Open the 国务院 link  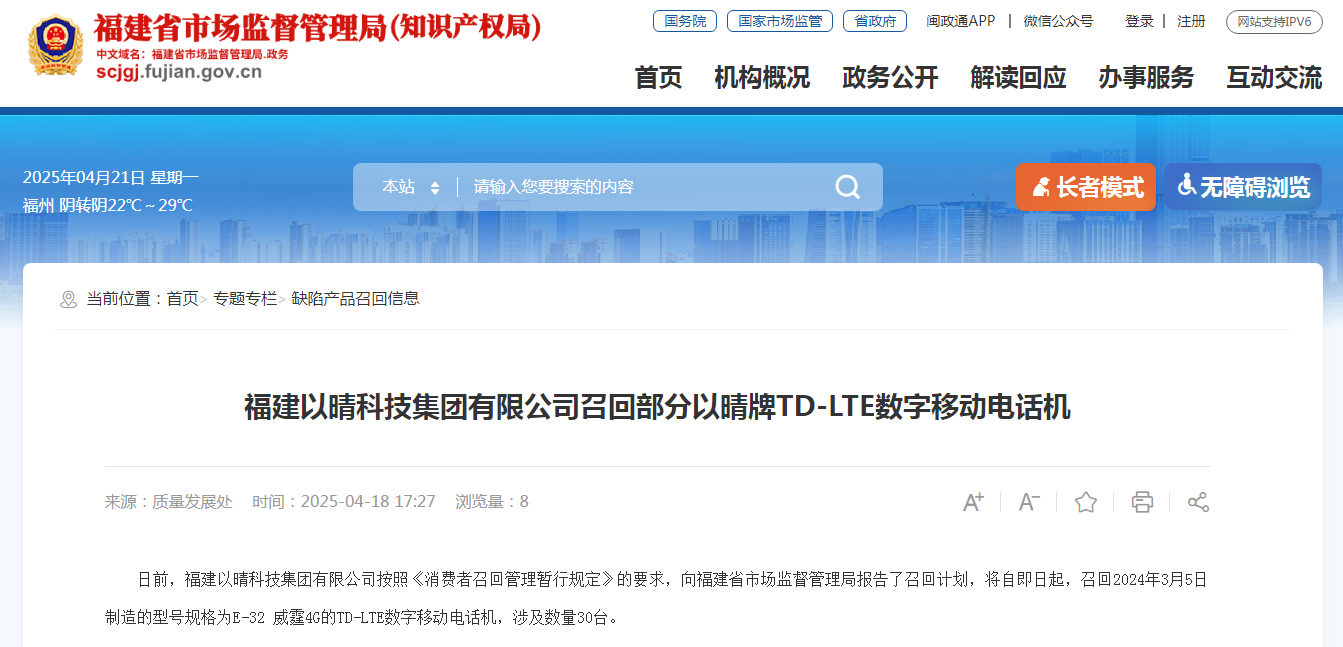(685, 21)
